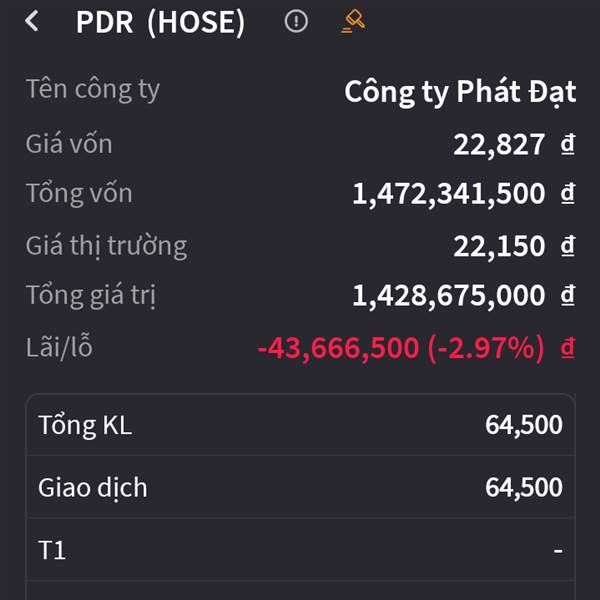600x600 pixels.
Task: Tap the orange gavel auction icon
Action: tap(353, 21)
